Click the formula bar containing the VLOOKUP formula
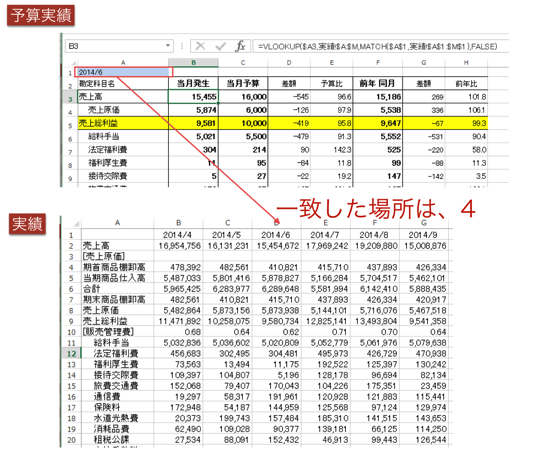Image resolution: width=549 pixels, height=461 pixels. (381, 46)
